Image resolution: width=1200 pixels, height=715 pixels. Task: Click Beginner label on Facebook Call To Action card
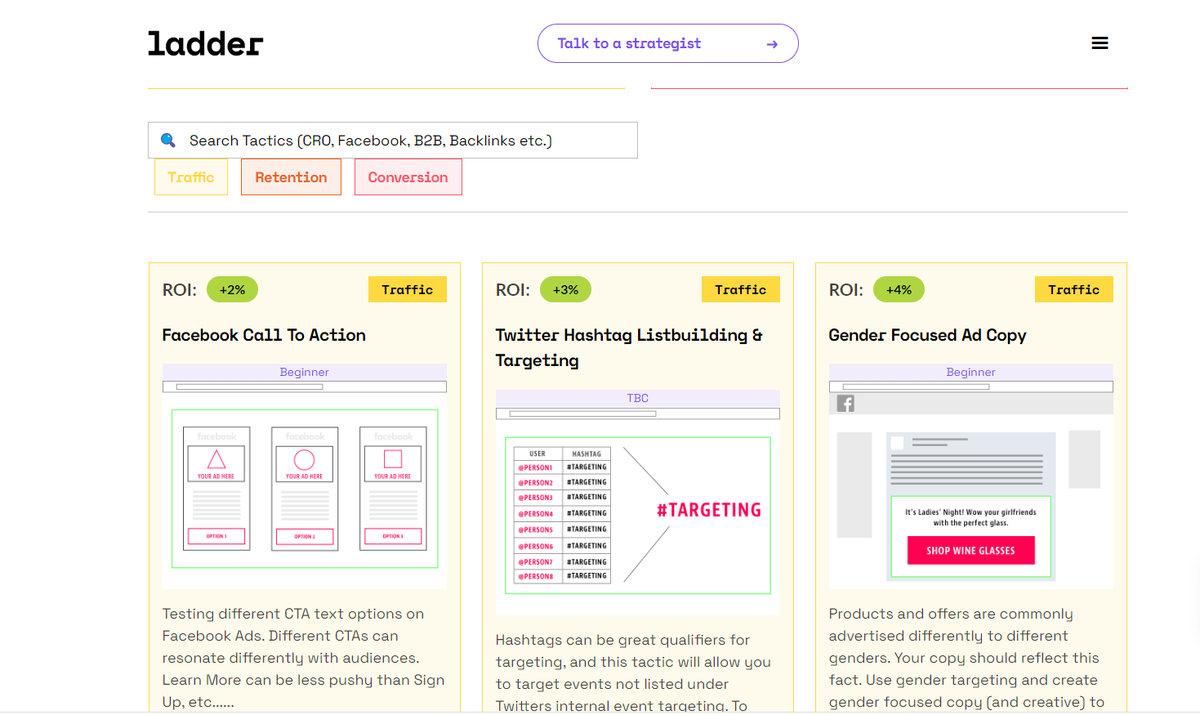(x=305, y=372)
